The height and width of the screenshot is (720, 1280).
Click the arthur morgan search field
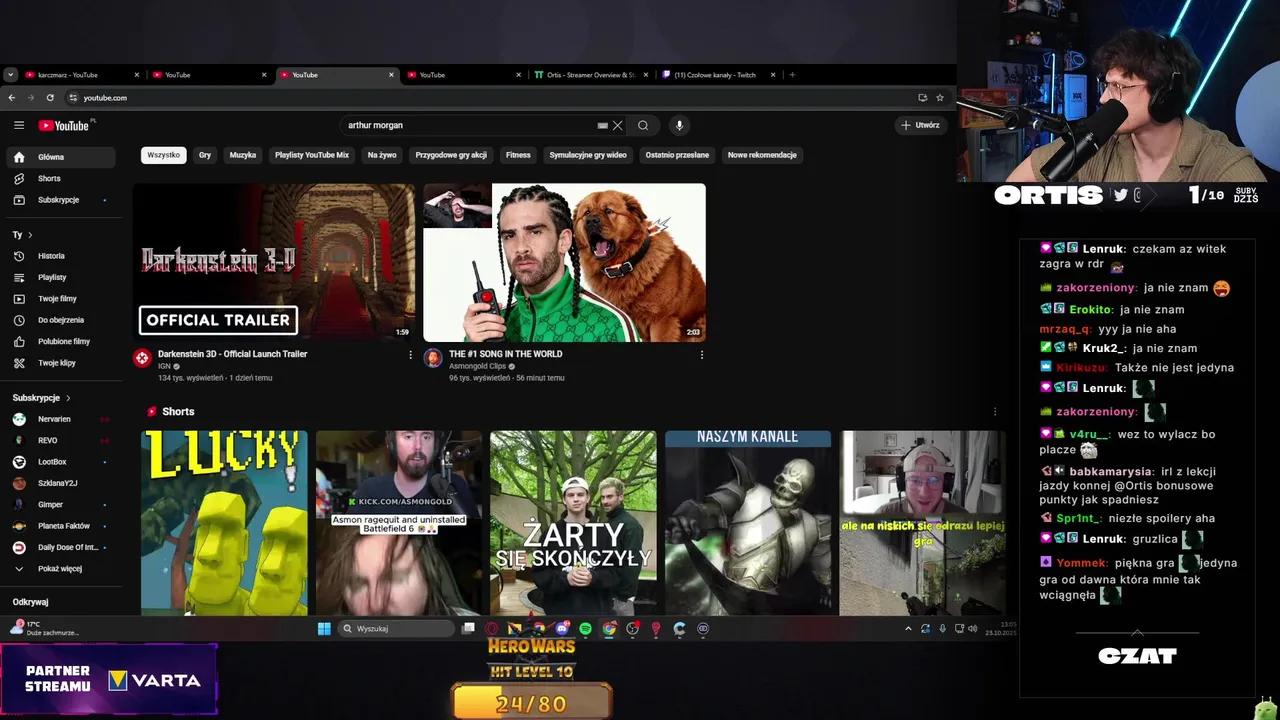tap(470, 125)
